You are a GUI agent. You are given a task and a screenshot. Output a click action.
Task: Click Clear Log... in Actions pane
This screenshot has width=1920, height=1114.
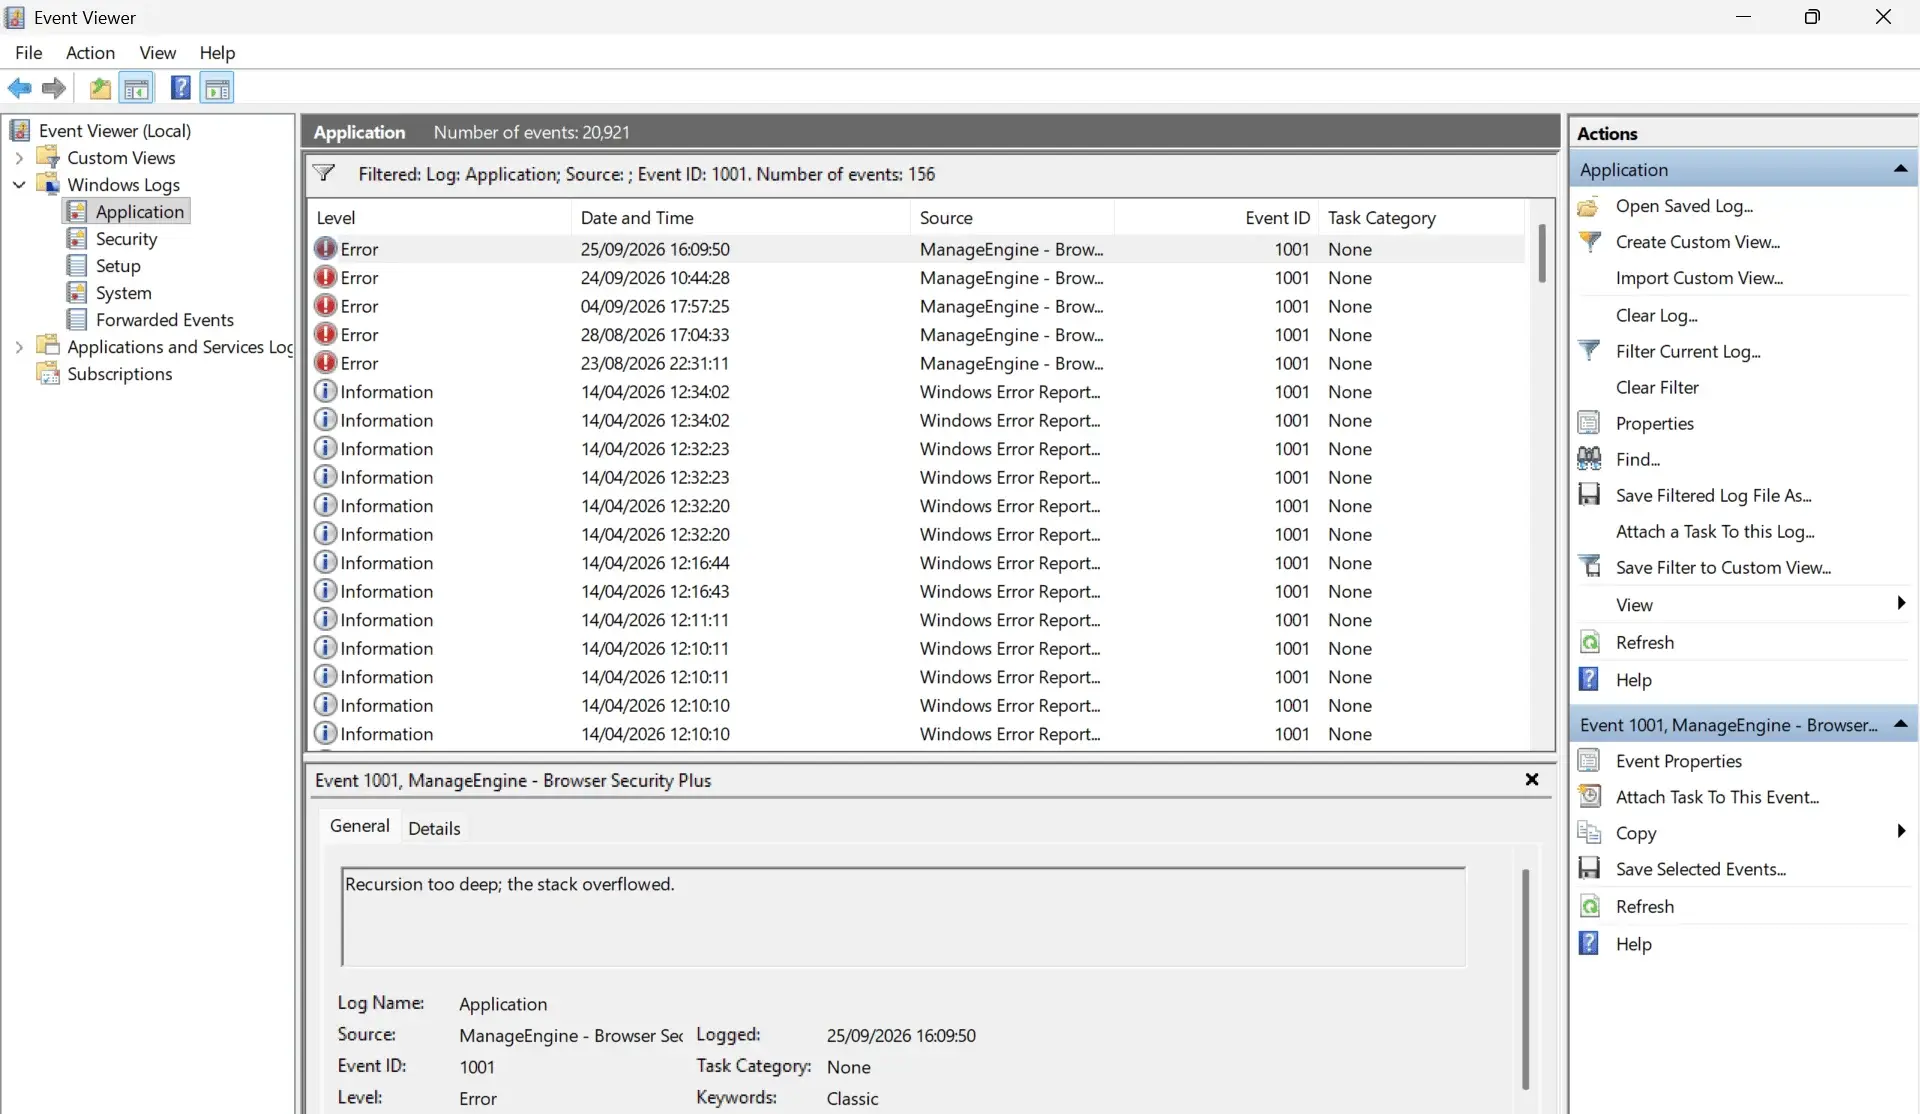tap(1656, 315)
